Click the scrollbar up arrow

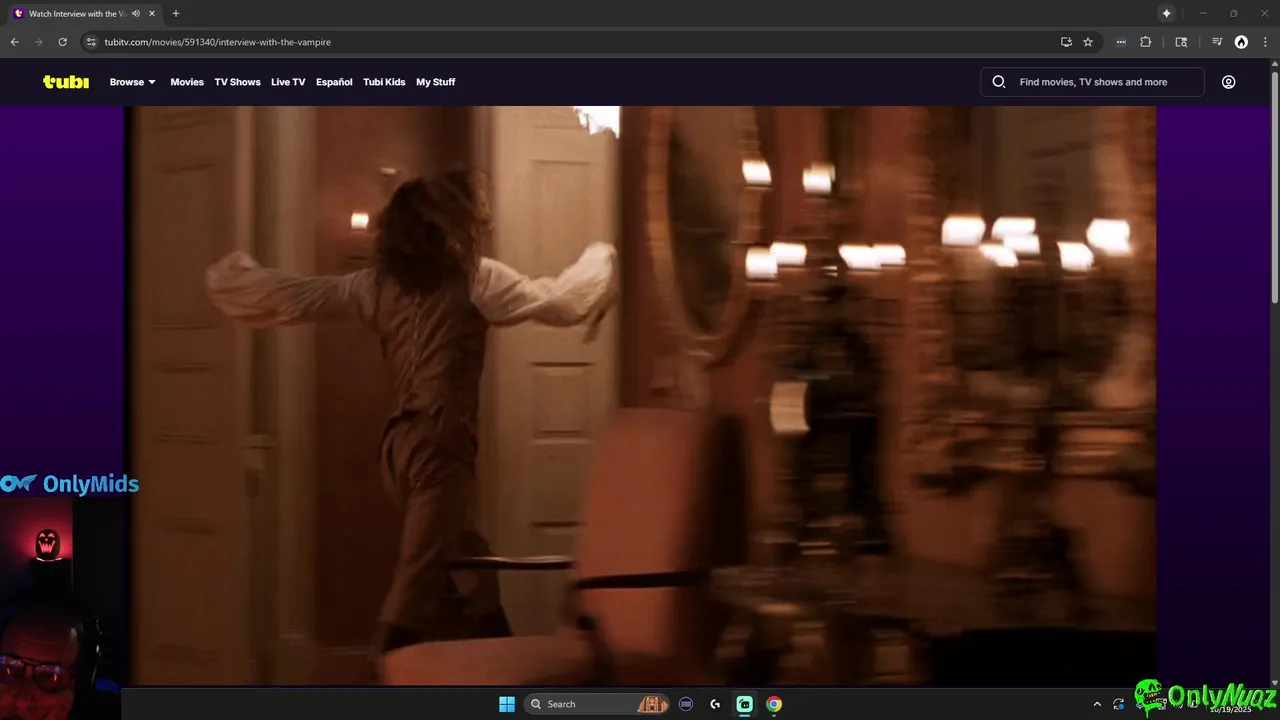pyautogui.click(x=1274, y=64)
